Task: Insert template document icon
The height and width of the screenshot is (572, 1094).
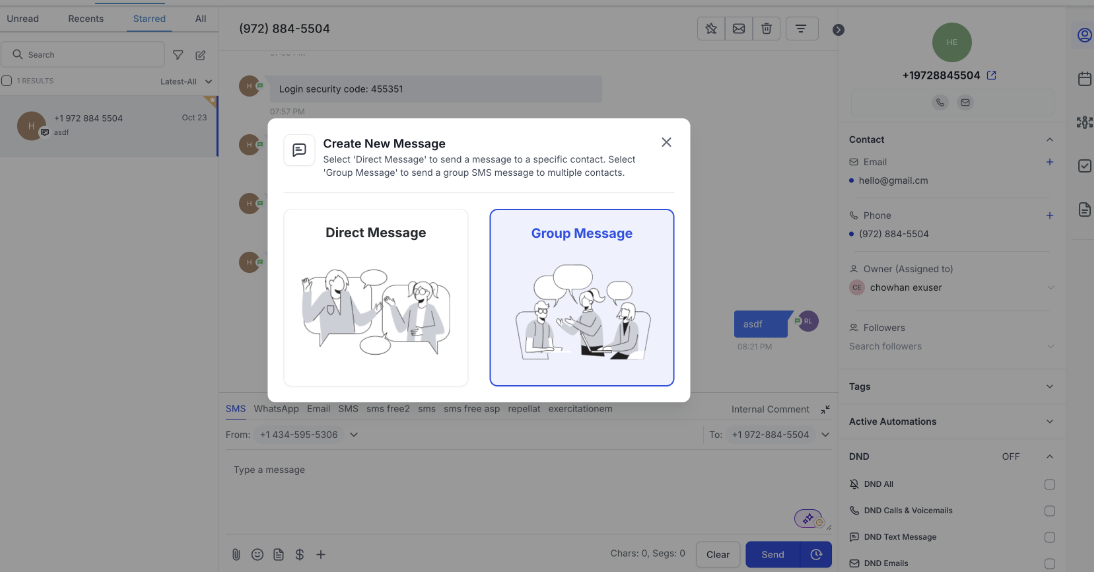Action: tap(278, 555)
